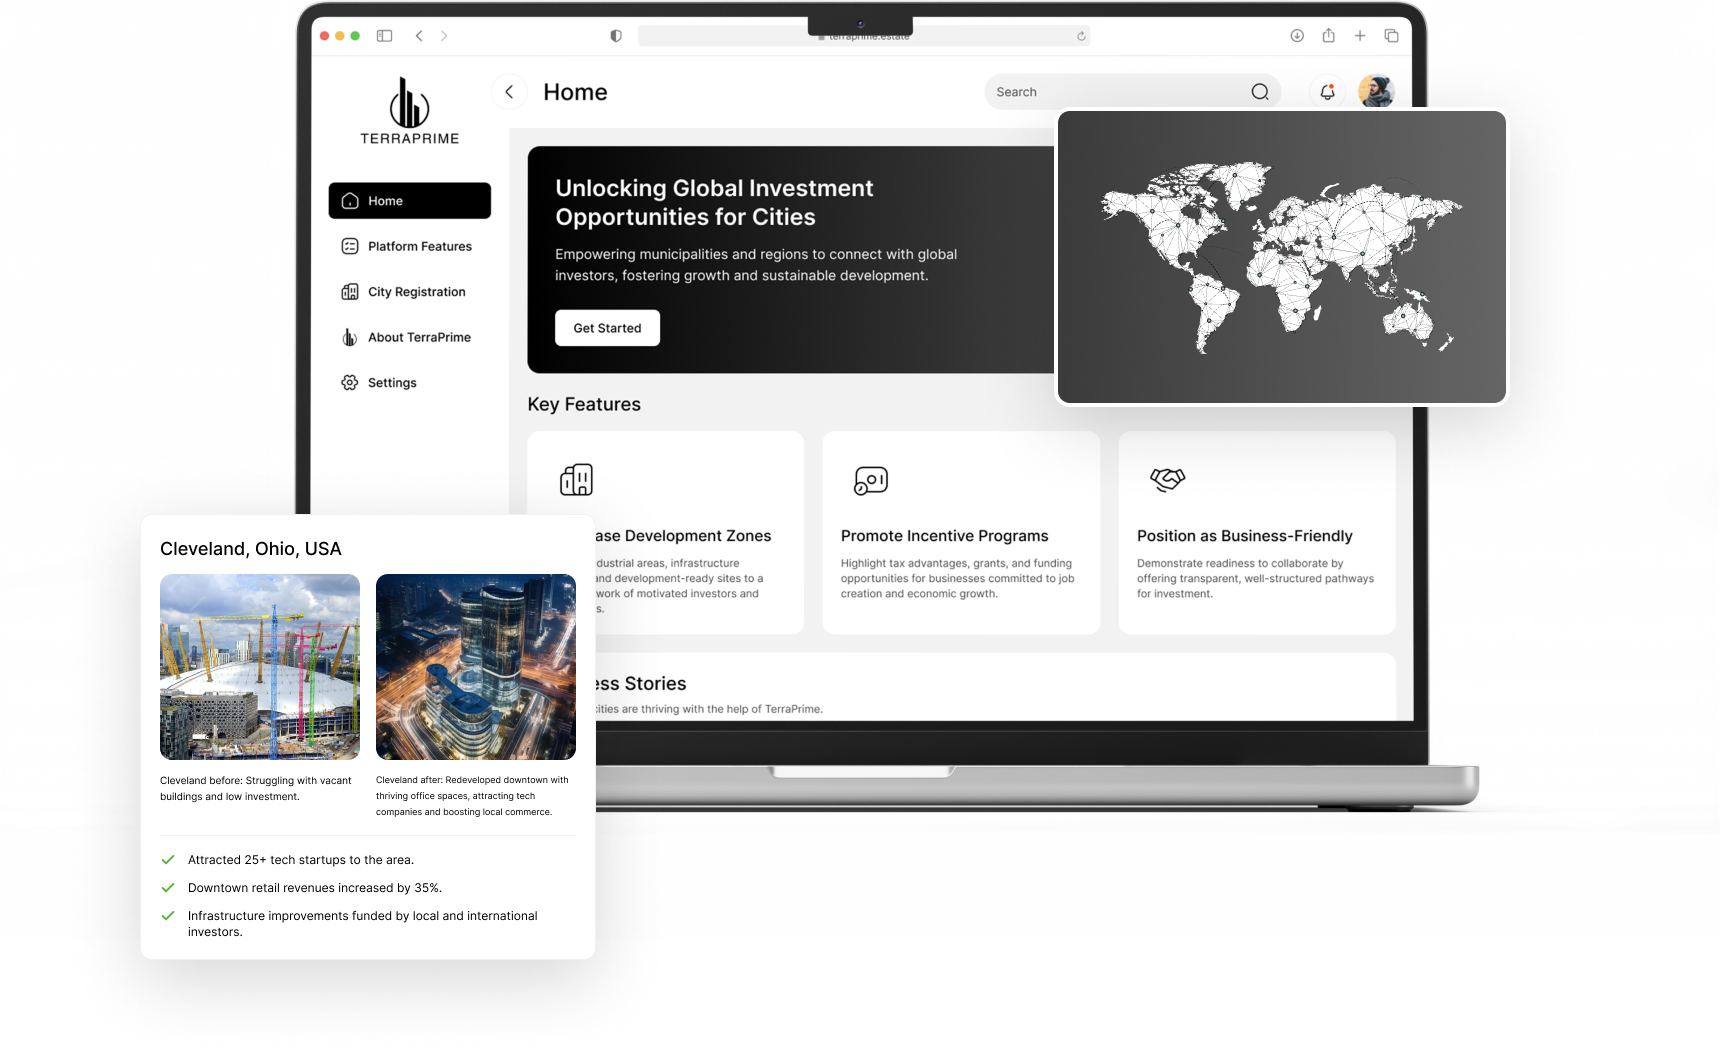
Task: Open the Settings menu item
Action: click(391, 383)
